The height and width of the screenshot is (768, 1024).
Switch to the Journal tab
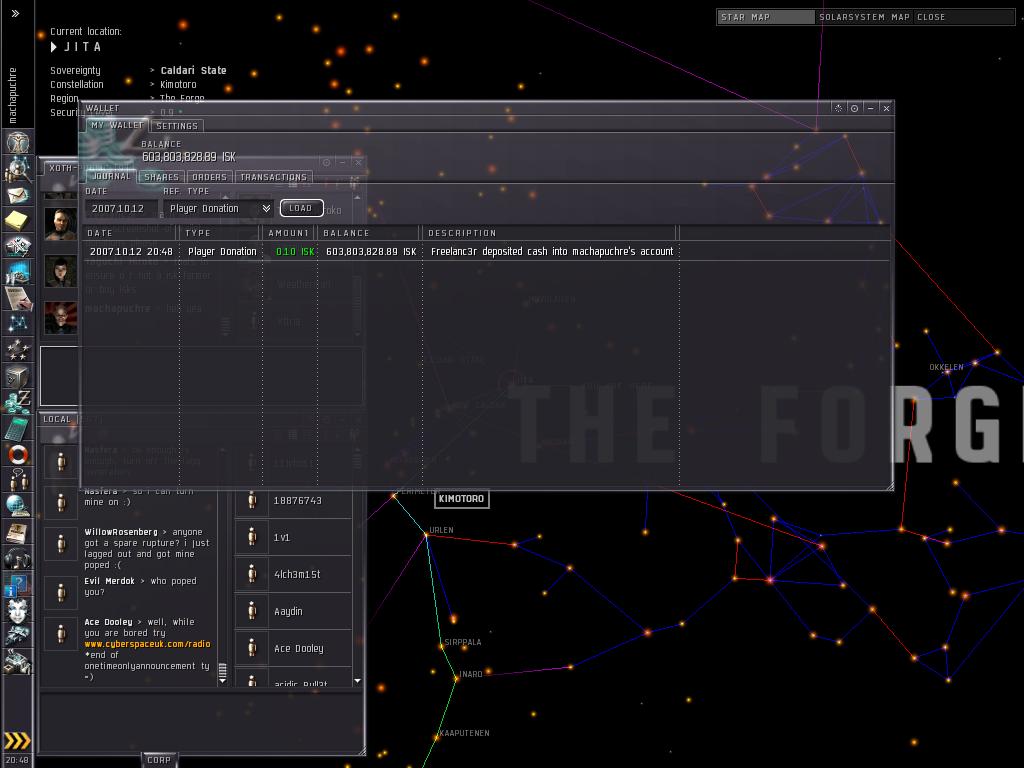tap(111, 176)
